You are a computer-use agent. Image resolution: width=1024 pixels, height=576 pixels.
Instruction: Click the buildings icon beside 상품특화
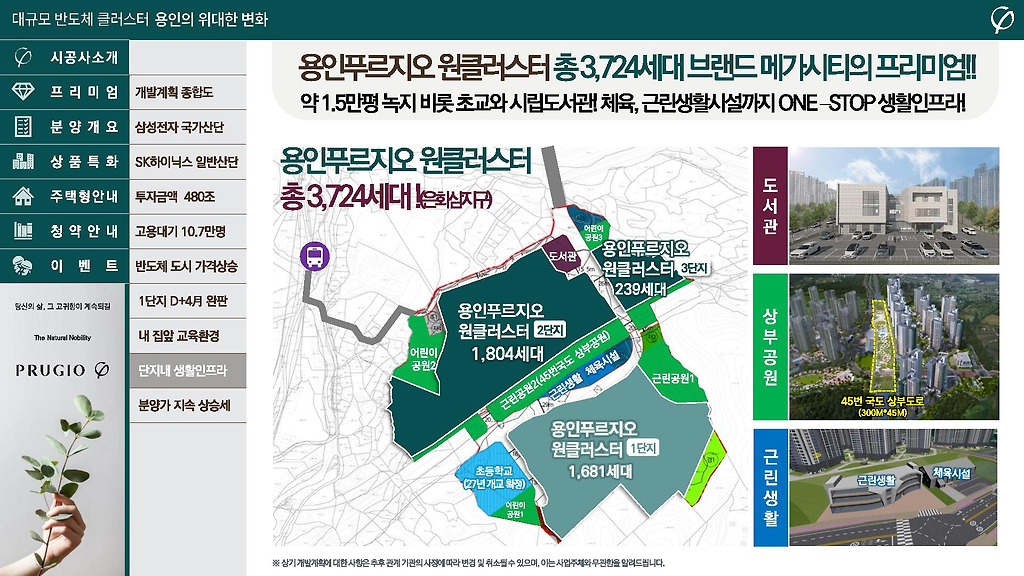click(x=23, y=161)
